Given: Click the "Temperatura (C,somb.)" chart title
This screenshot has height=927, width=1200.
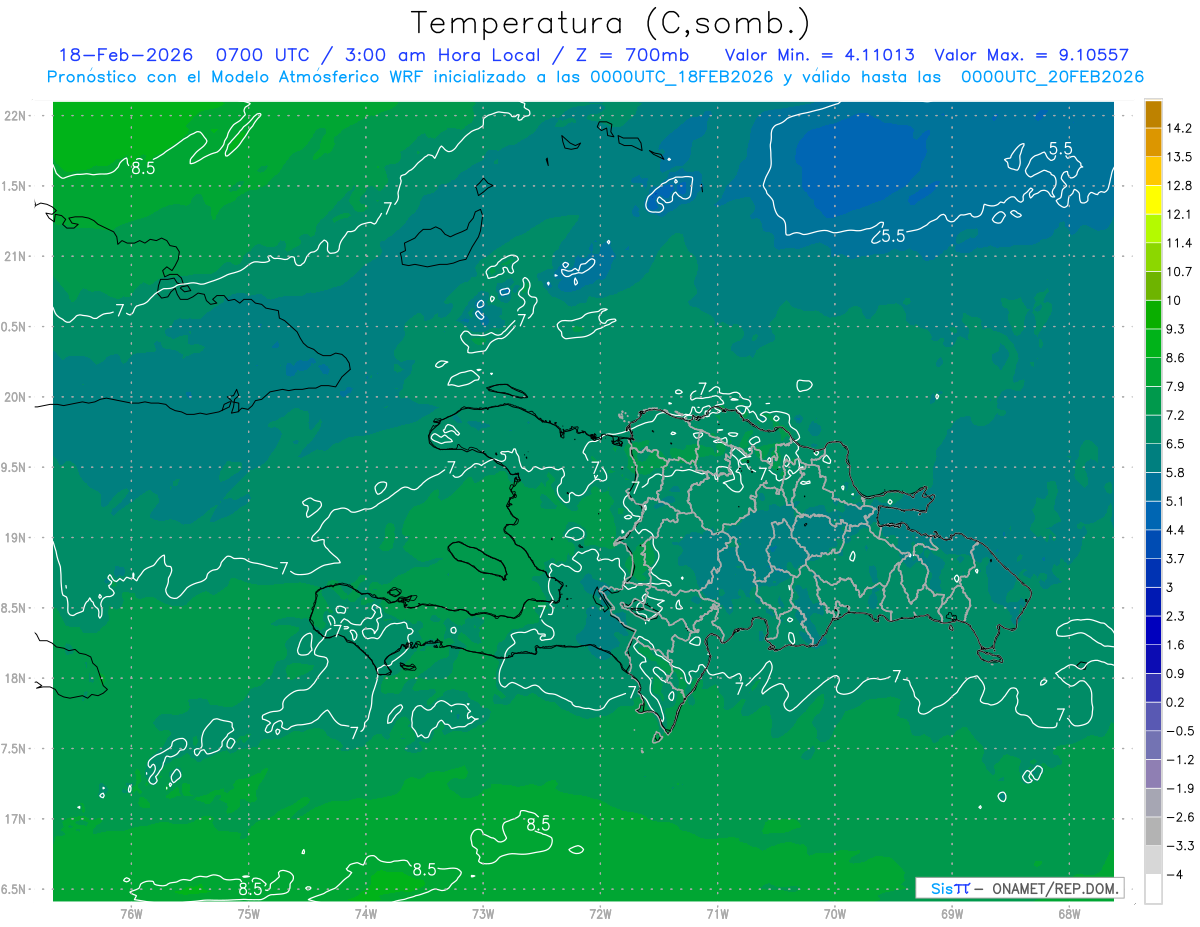Looking at the screenshot, I should click(611, 23).
